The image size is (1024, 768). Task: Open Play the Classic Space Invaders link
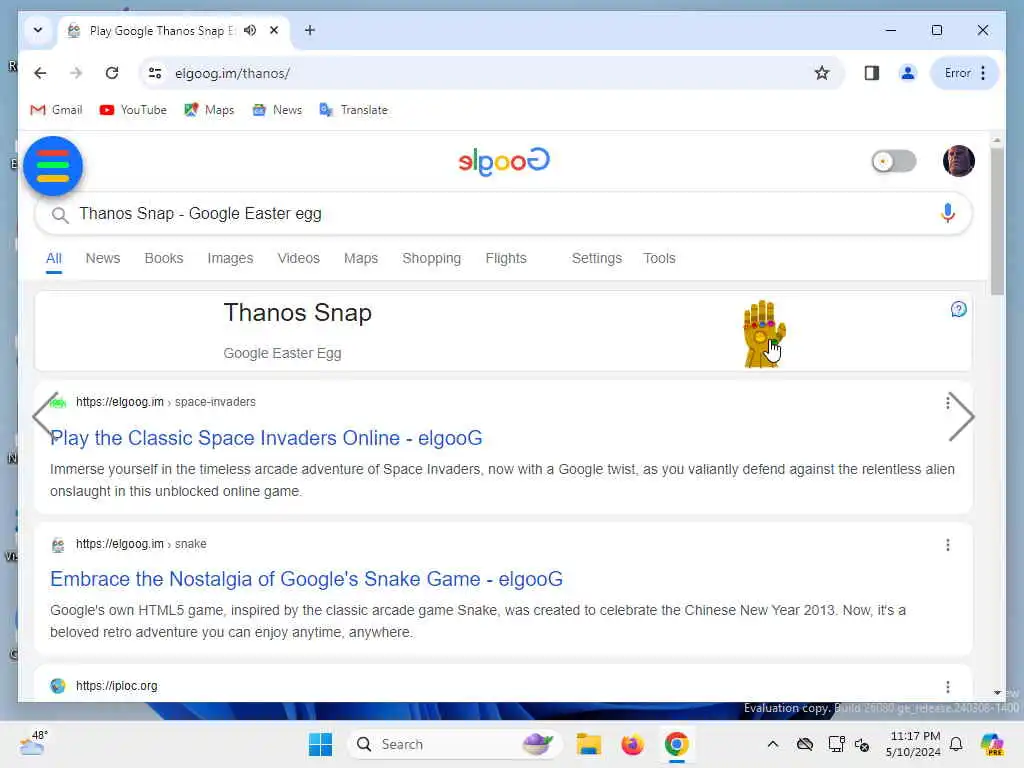point(266,438)
